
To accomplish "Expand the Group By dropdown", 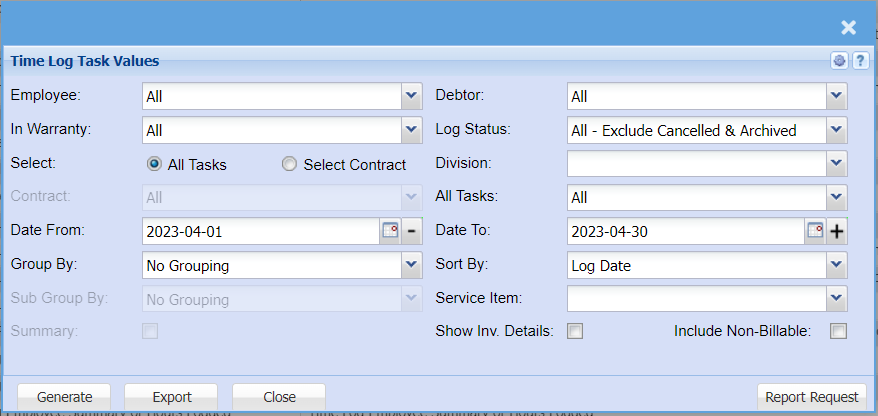I will click(411, 265).
